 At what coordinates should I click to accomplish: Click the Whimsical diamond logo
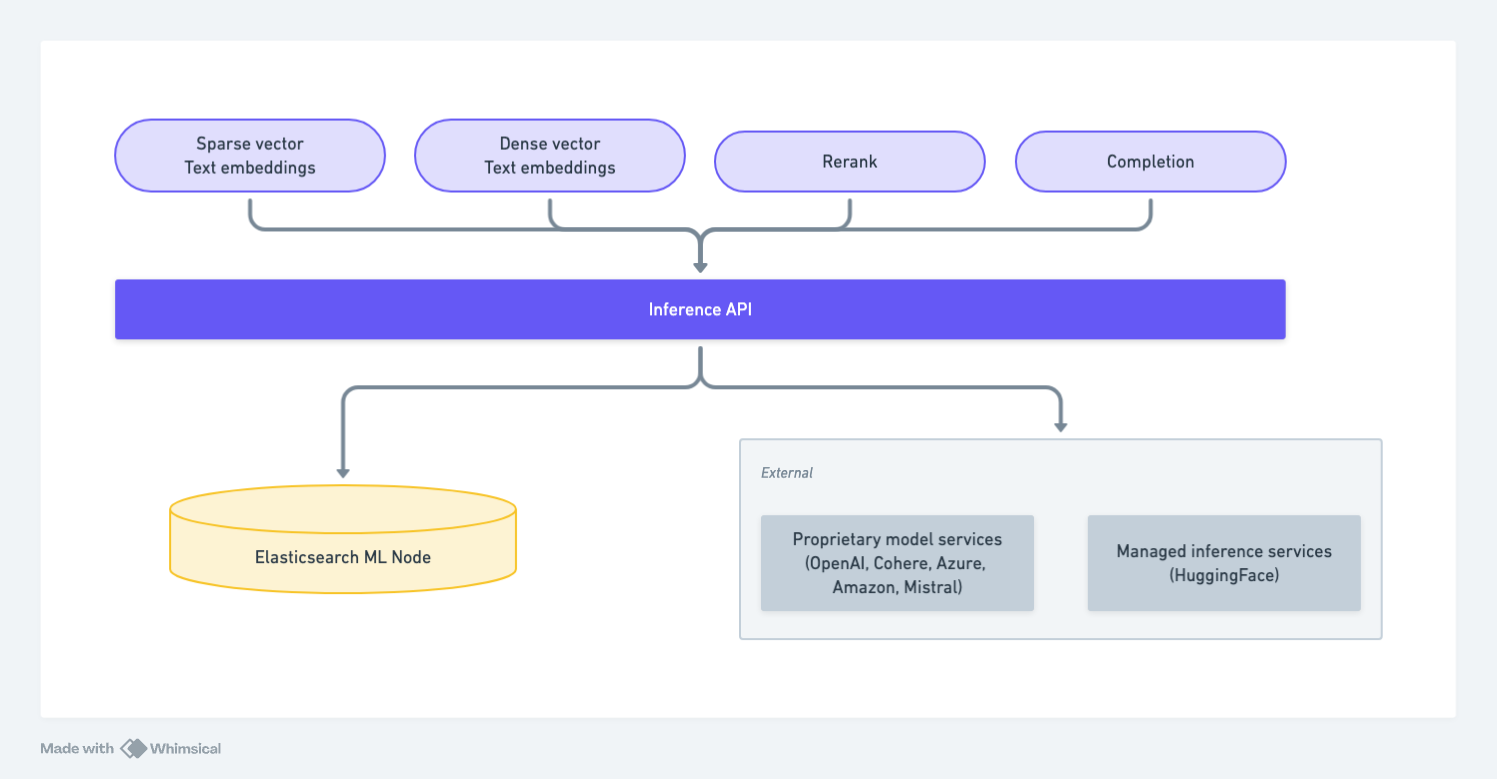pos(133,748)
